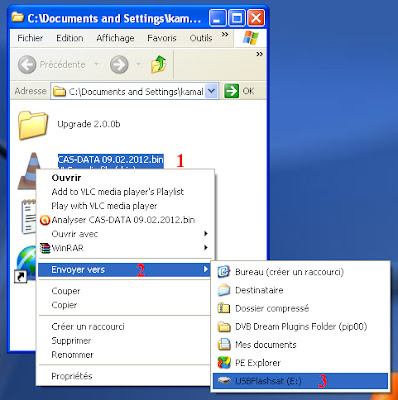Select the Upgrade 2.0.0b folder name
The image size is (398, 400).
[89, 124]
